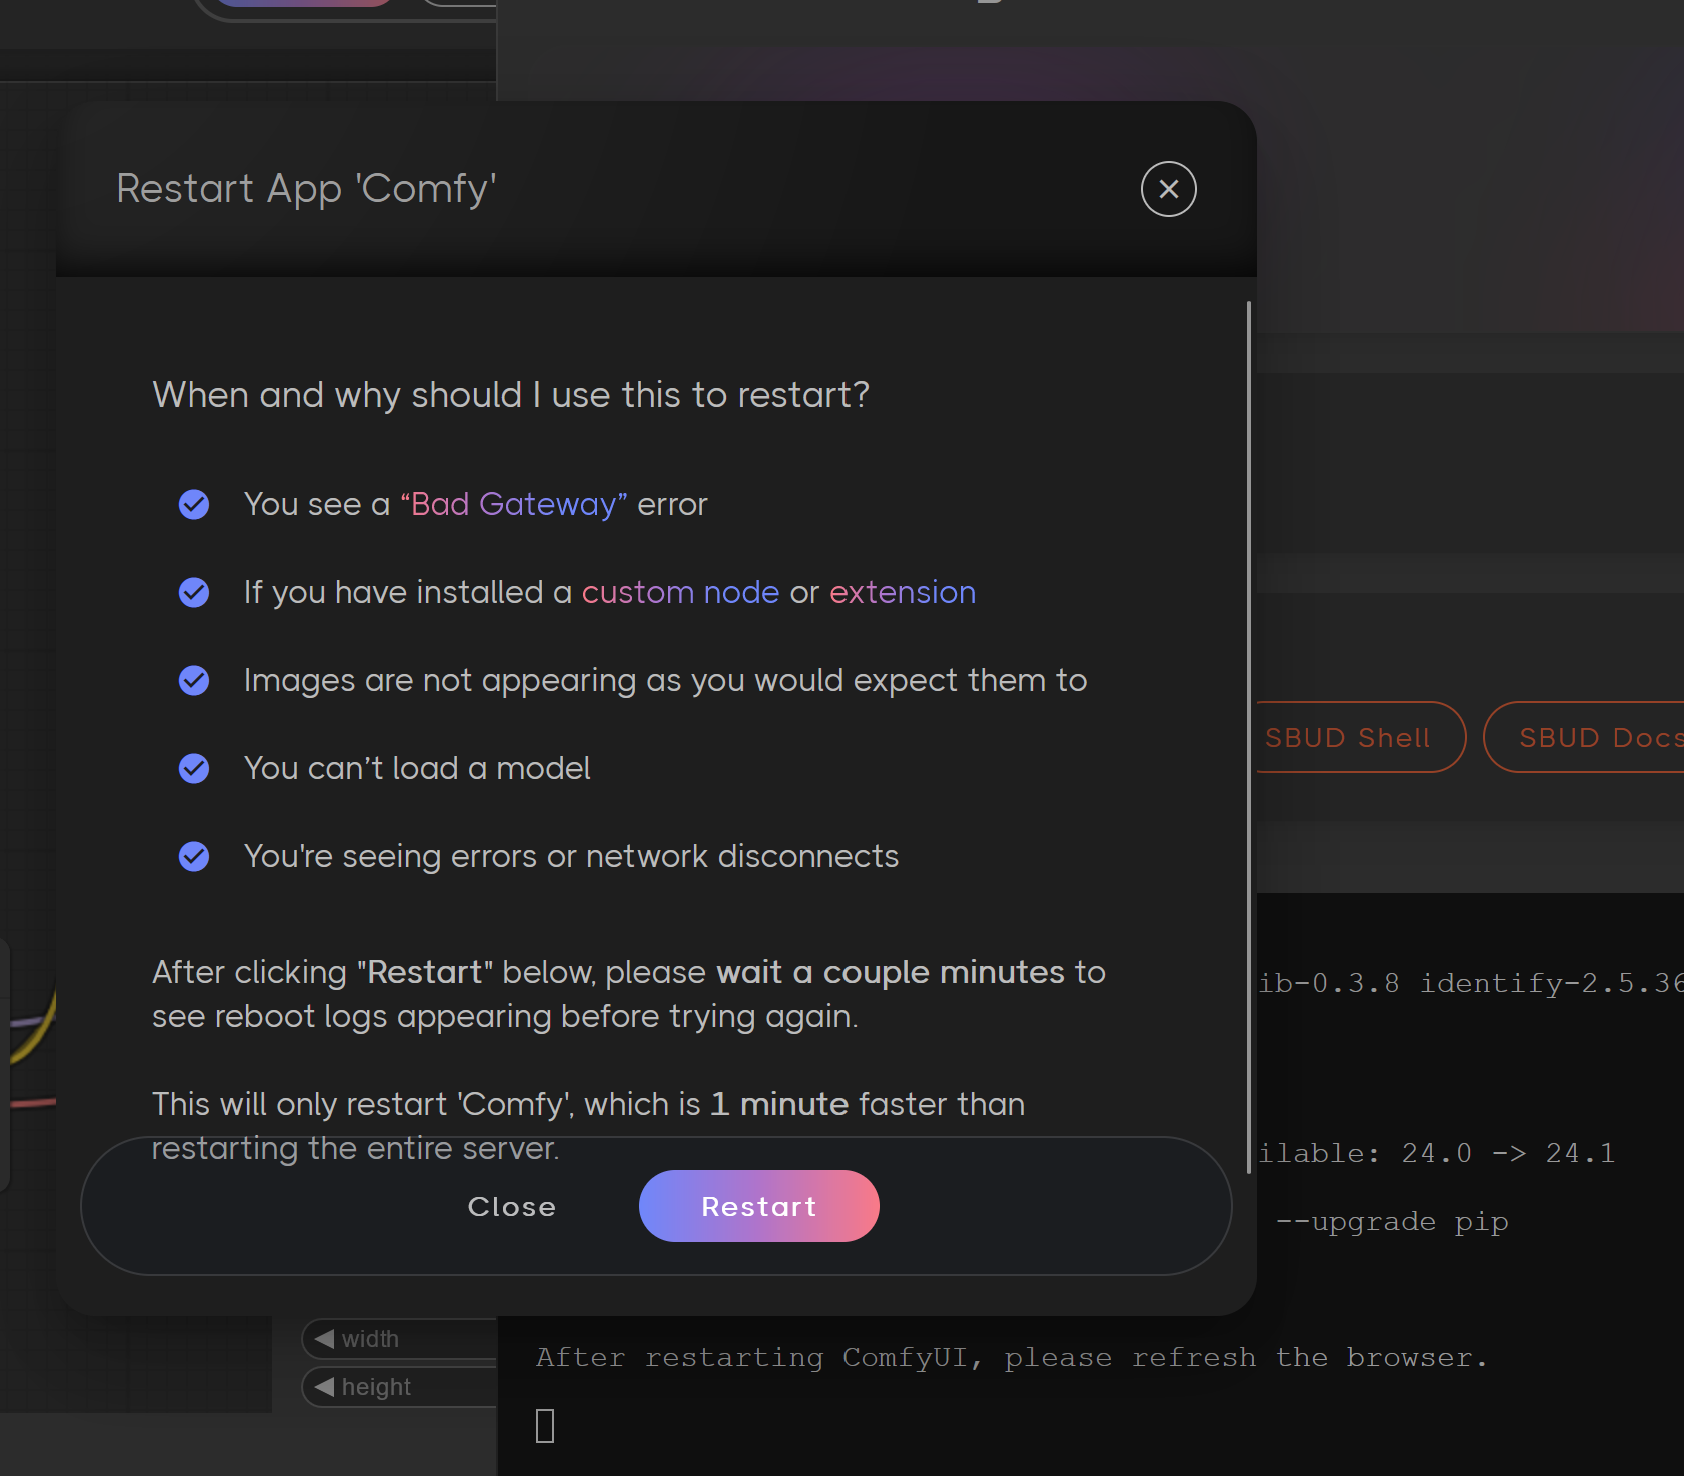Click the bold "wait a couple minutes" text

pyautogui.click(x=890, y=972)
